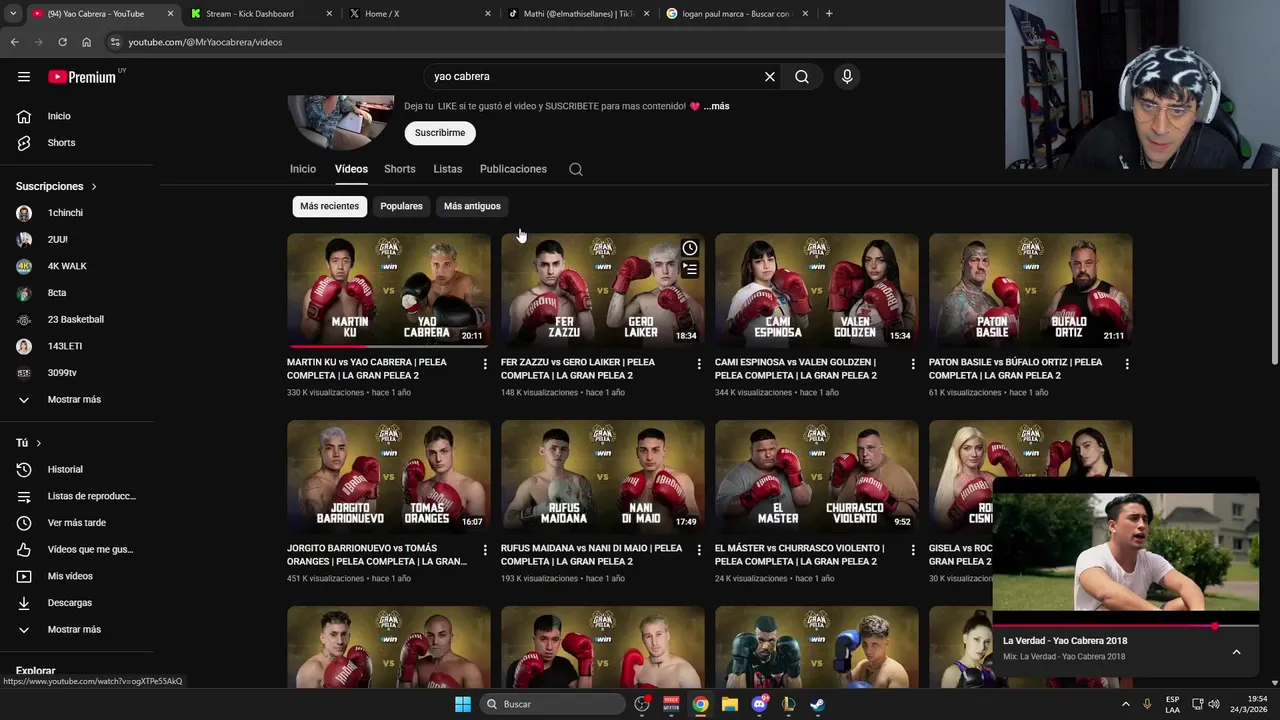Play Martin Ku vs Yao Cabrera thumbnail
This screenshot has width=1280, height=720.
click(389, 290)
